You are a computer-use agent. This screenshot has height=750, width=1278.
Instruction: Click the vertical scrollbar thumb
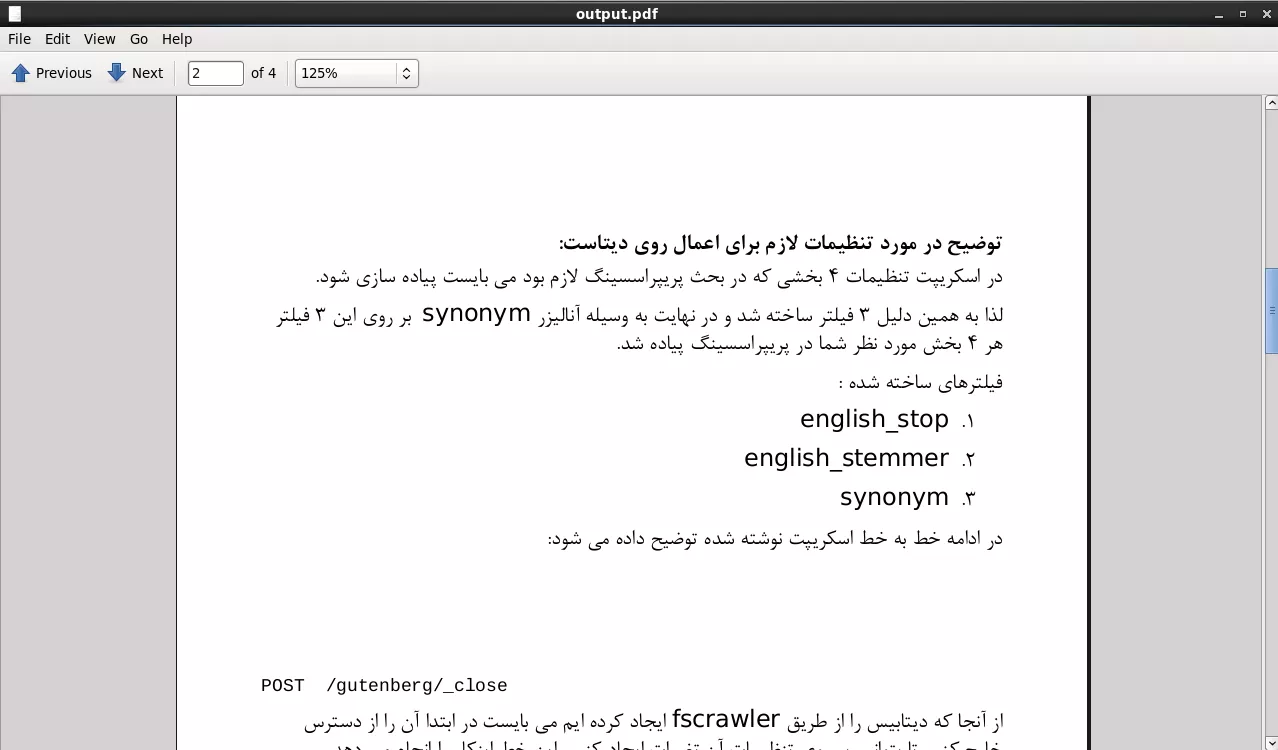pos(1271,310)
